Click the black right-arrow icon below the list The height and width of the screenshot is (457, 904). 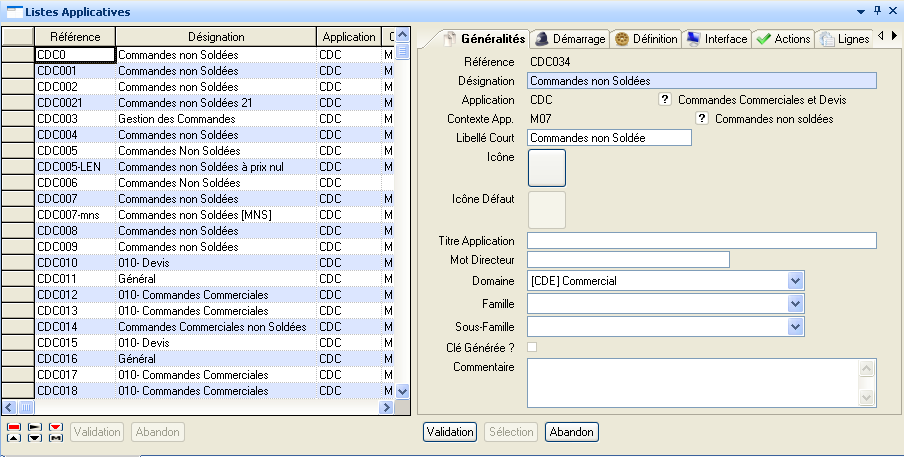point(35,427)
